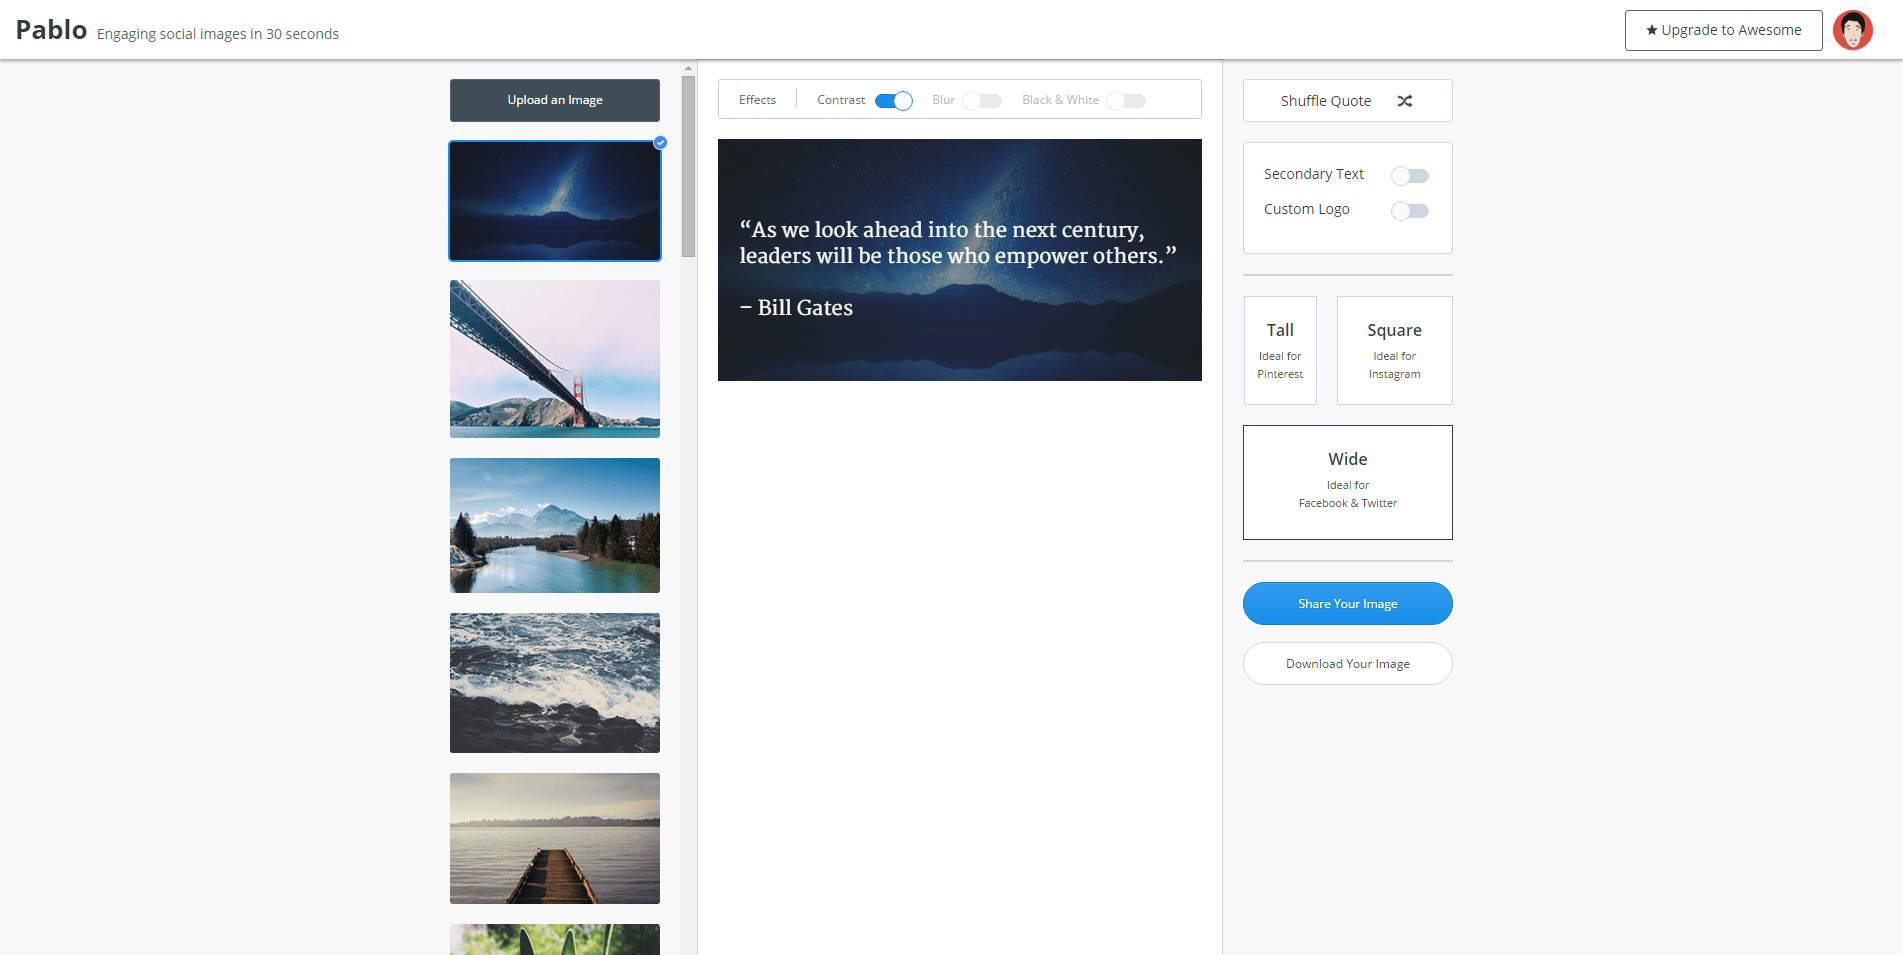The width and height of the screenshot is (1903, 955).
Task: Click 'Engaging social images in 30 seconds' tagline
Action: (x=218, y=34)
